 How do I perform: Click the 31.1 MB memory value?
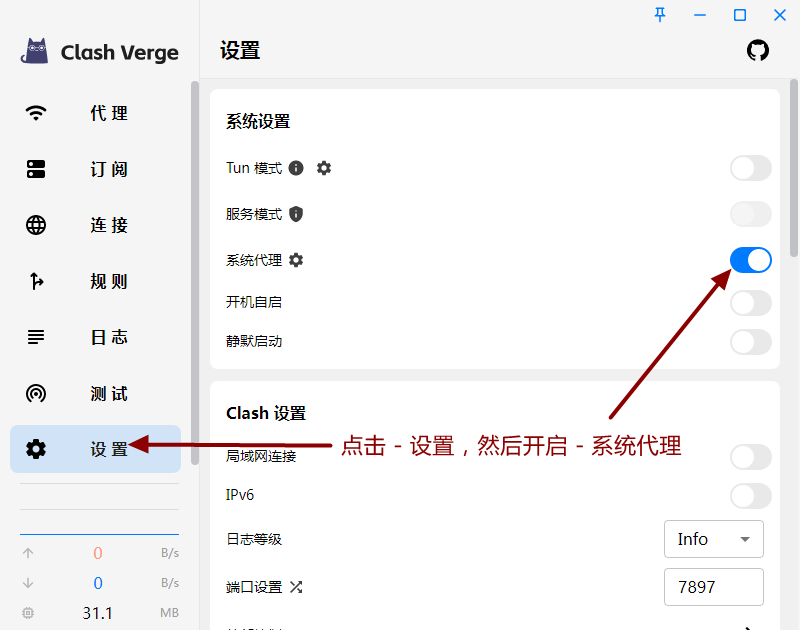97,613
